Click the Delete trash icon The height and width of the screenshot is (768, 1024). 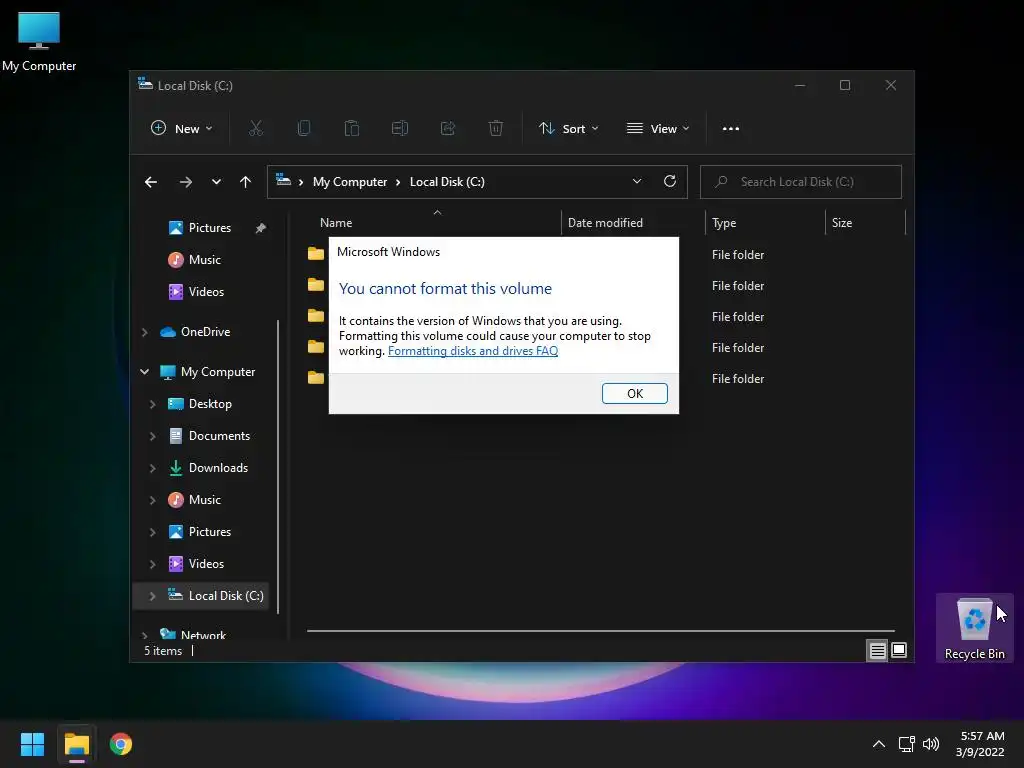pos(496,129)
